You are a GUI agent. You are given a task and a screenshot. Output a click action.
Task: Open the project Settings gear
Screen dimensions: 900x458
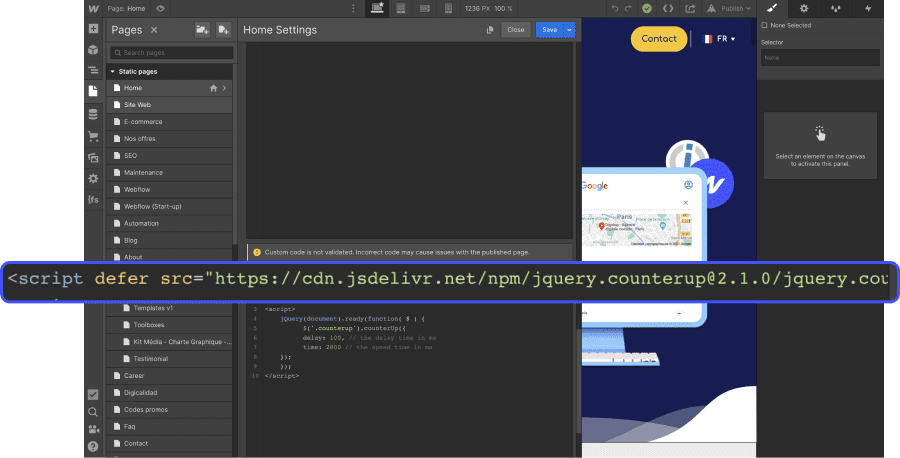[93, 178]
